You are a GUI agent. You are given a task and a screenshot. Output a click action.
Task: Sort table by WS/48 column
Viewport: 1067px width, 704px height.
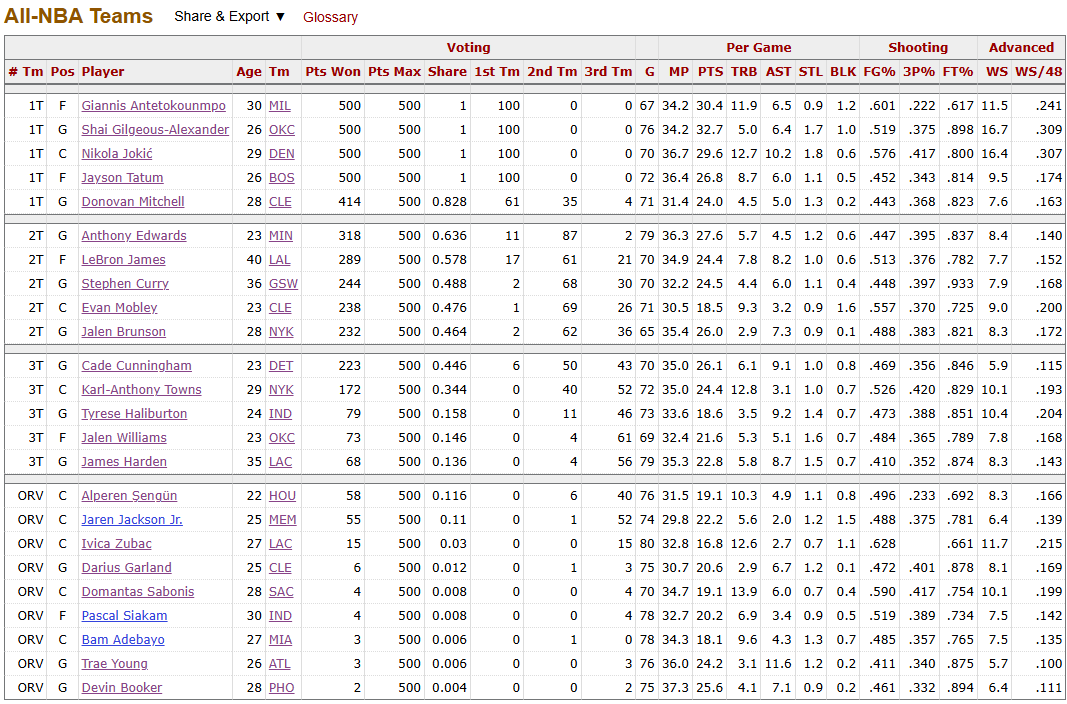1038,71
